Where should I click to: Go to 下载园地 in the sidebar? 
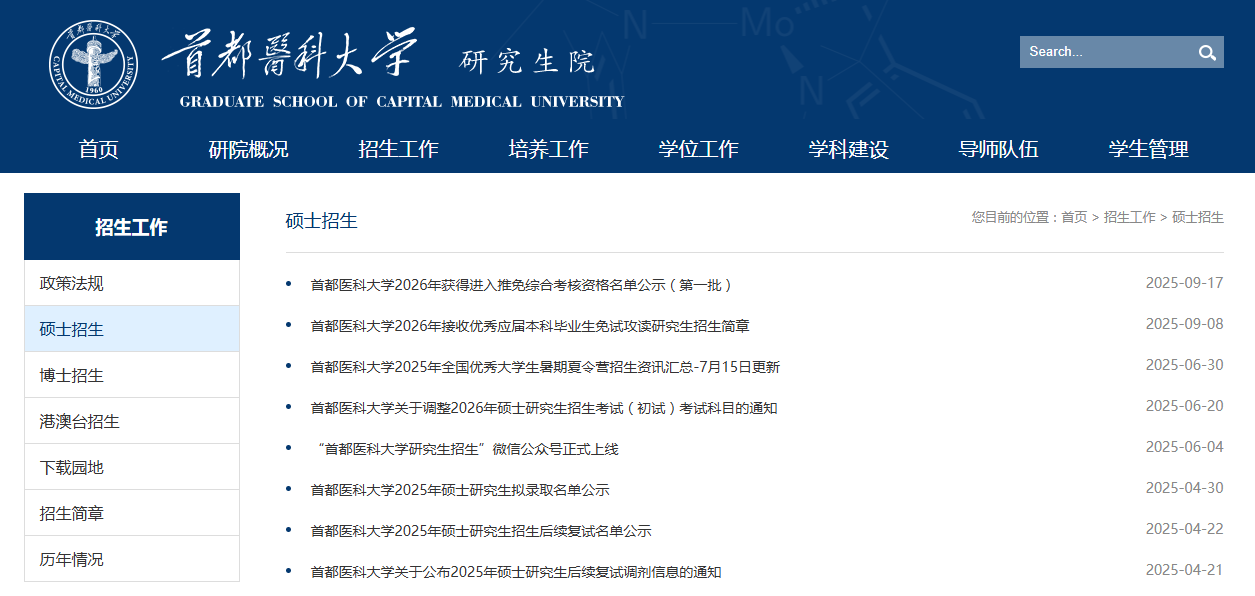pyautogui.click(x=72, y=467)
